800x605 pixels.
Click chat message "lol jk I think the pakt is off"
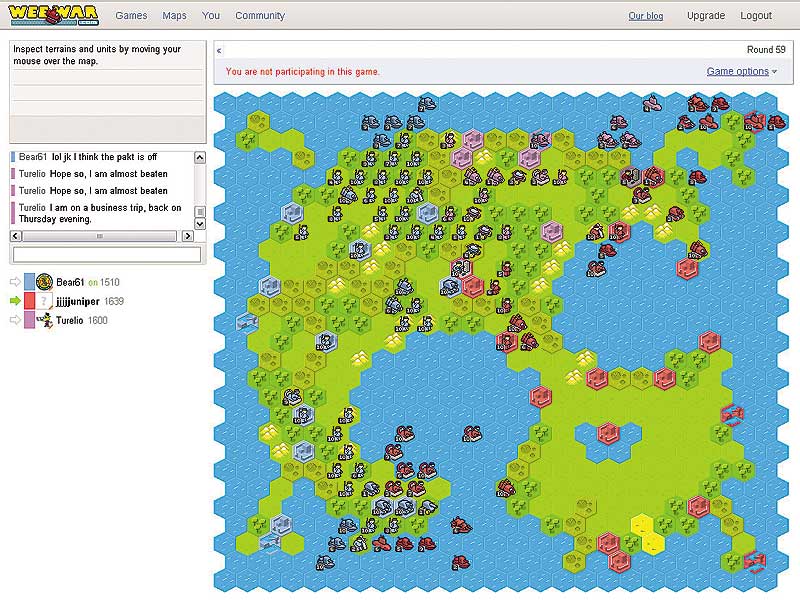click(x=104, y=157)
